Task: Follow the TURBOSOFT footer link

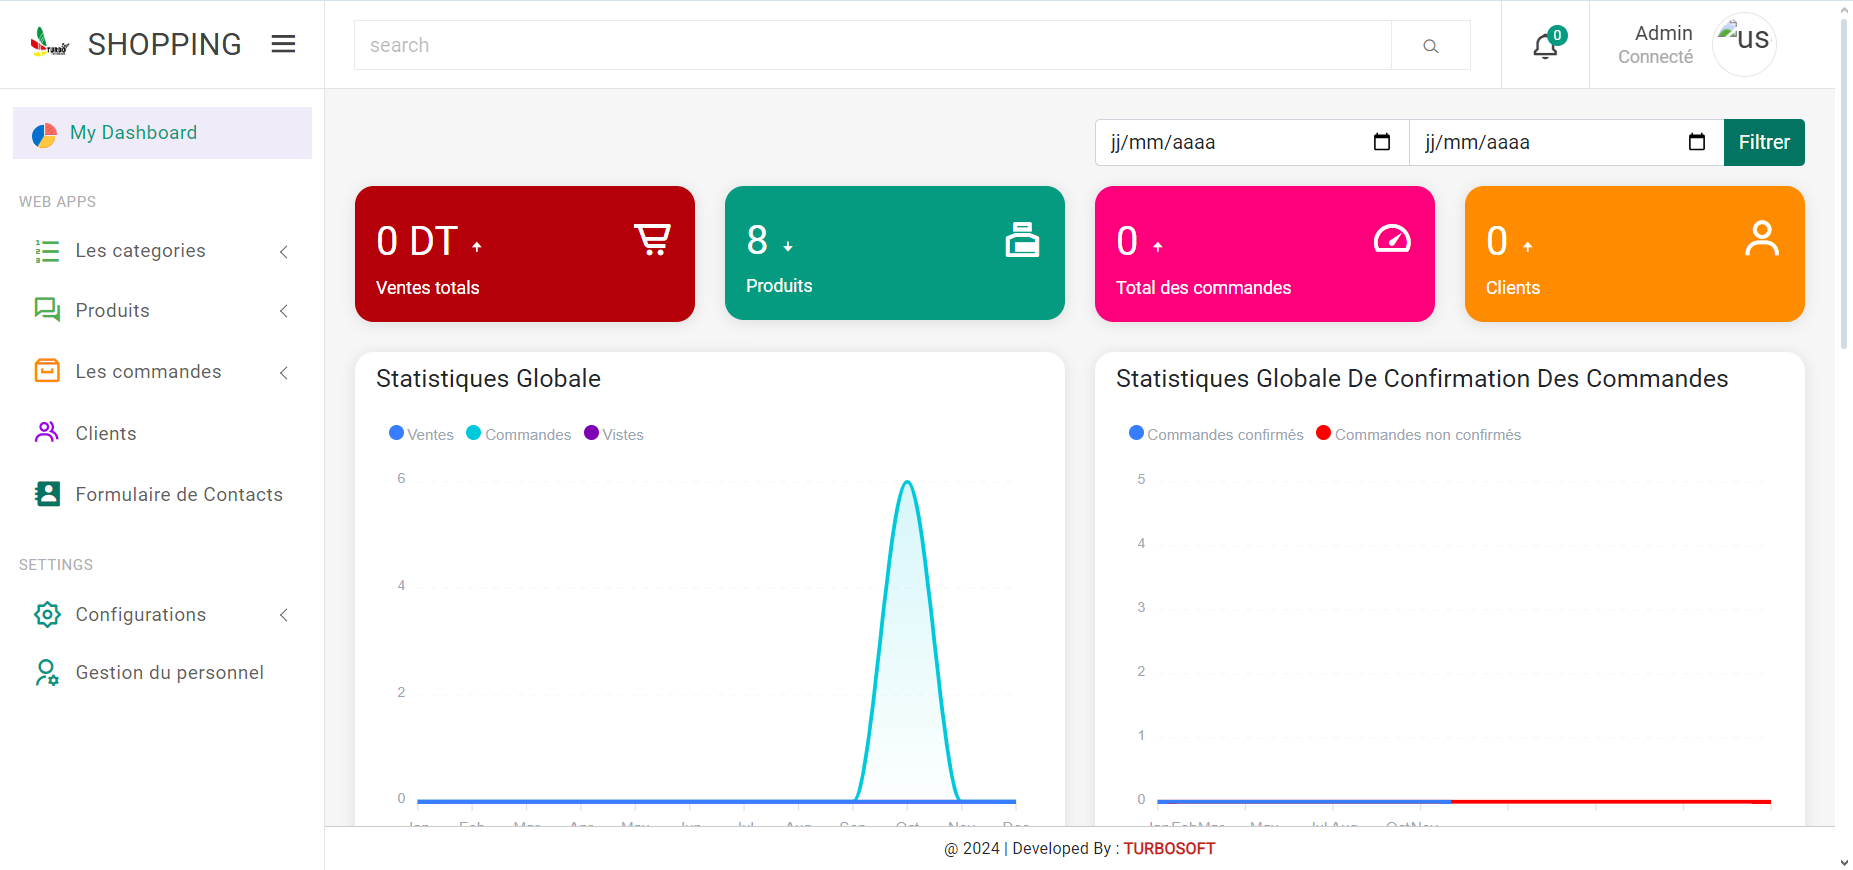Action: coord(1169,849)
